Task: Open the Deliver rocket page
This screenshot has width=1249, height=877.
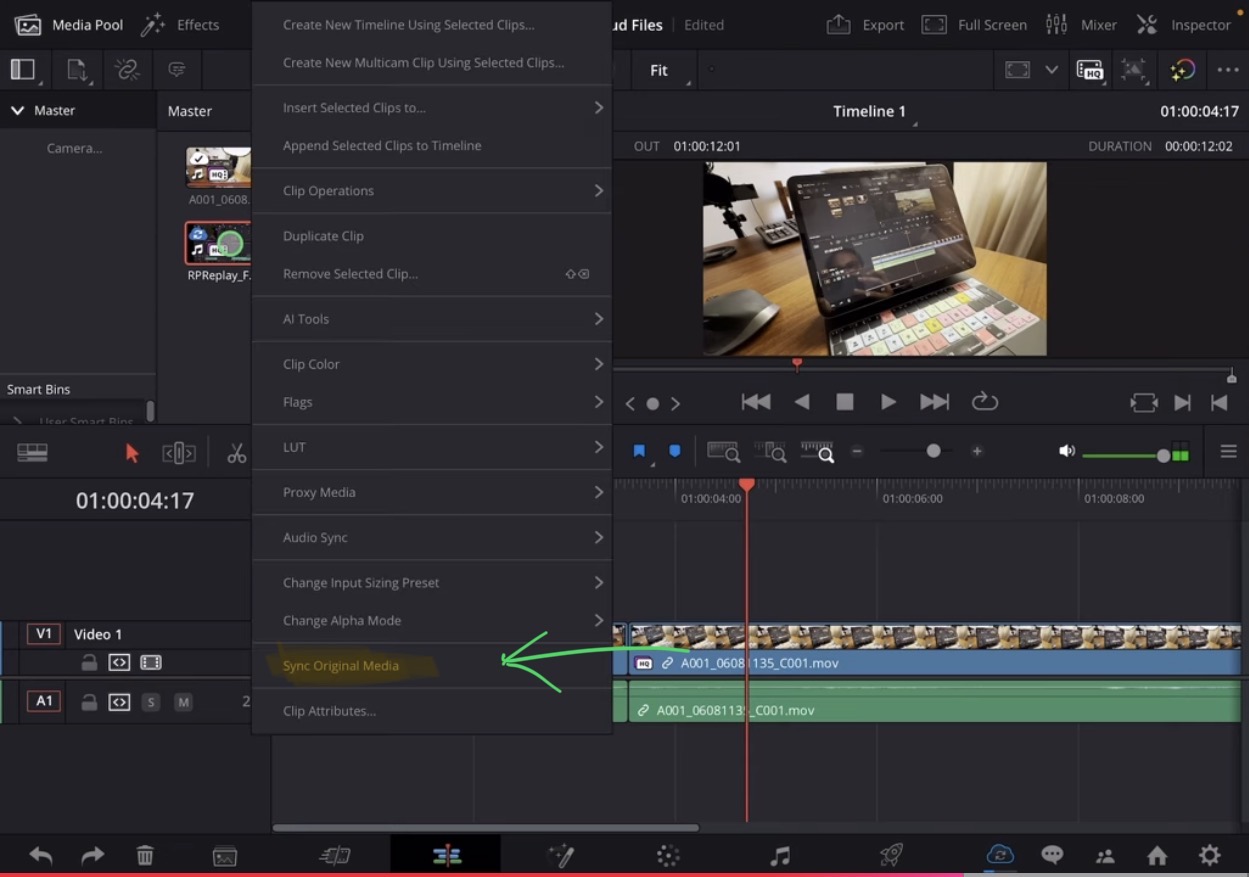Action: tap(891, 855)
